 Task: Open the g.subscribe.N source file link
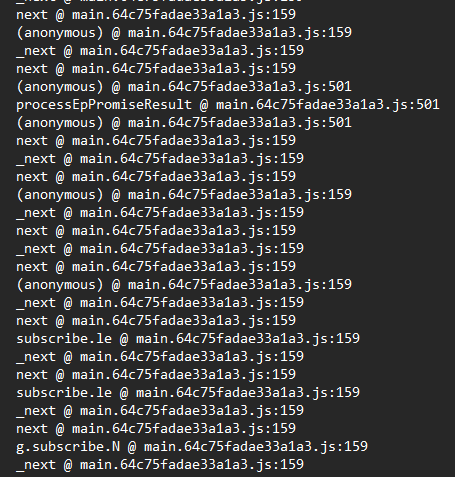coord(256,447)
